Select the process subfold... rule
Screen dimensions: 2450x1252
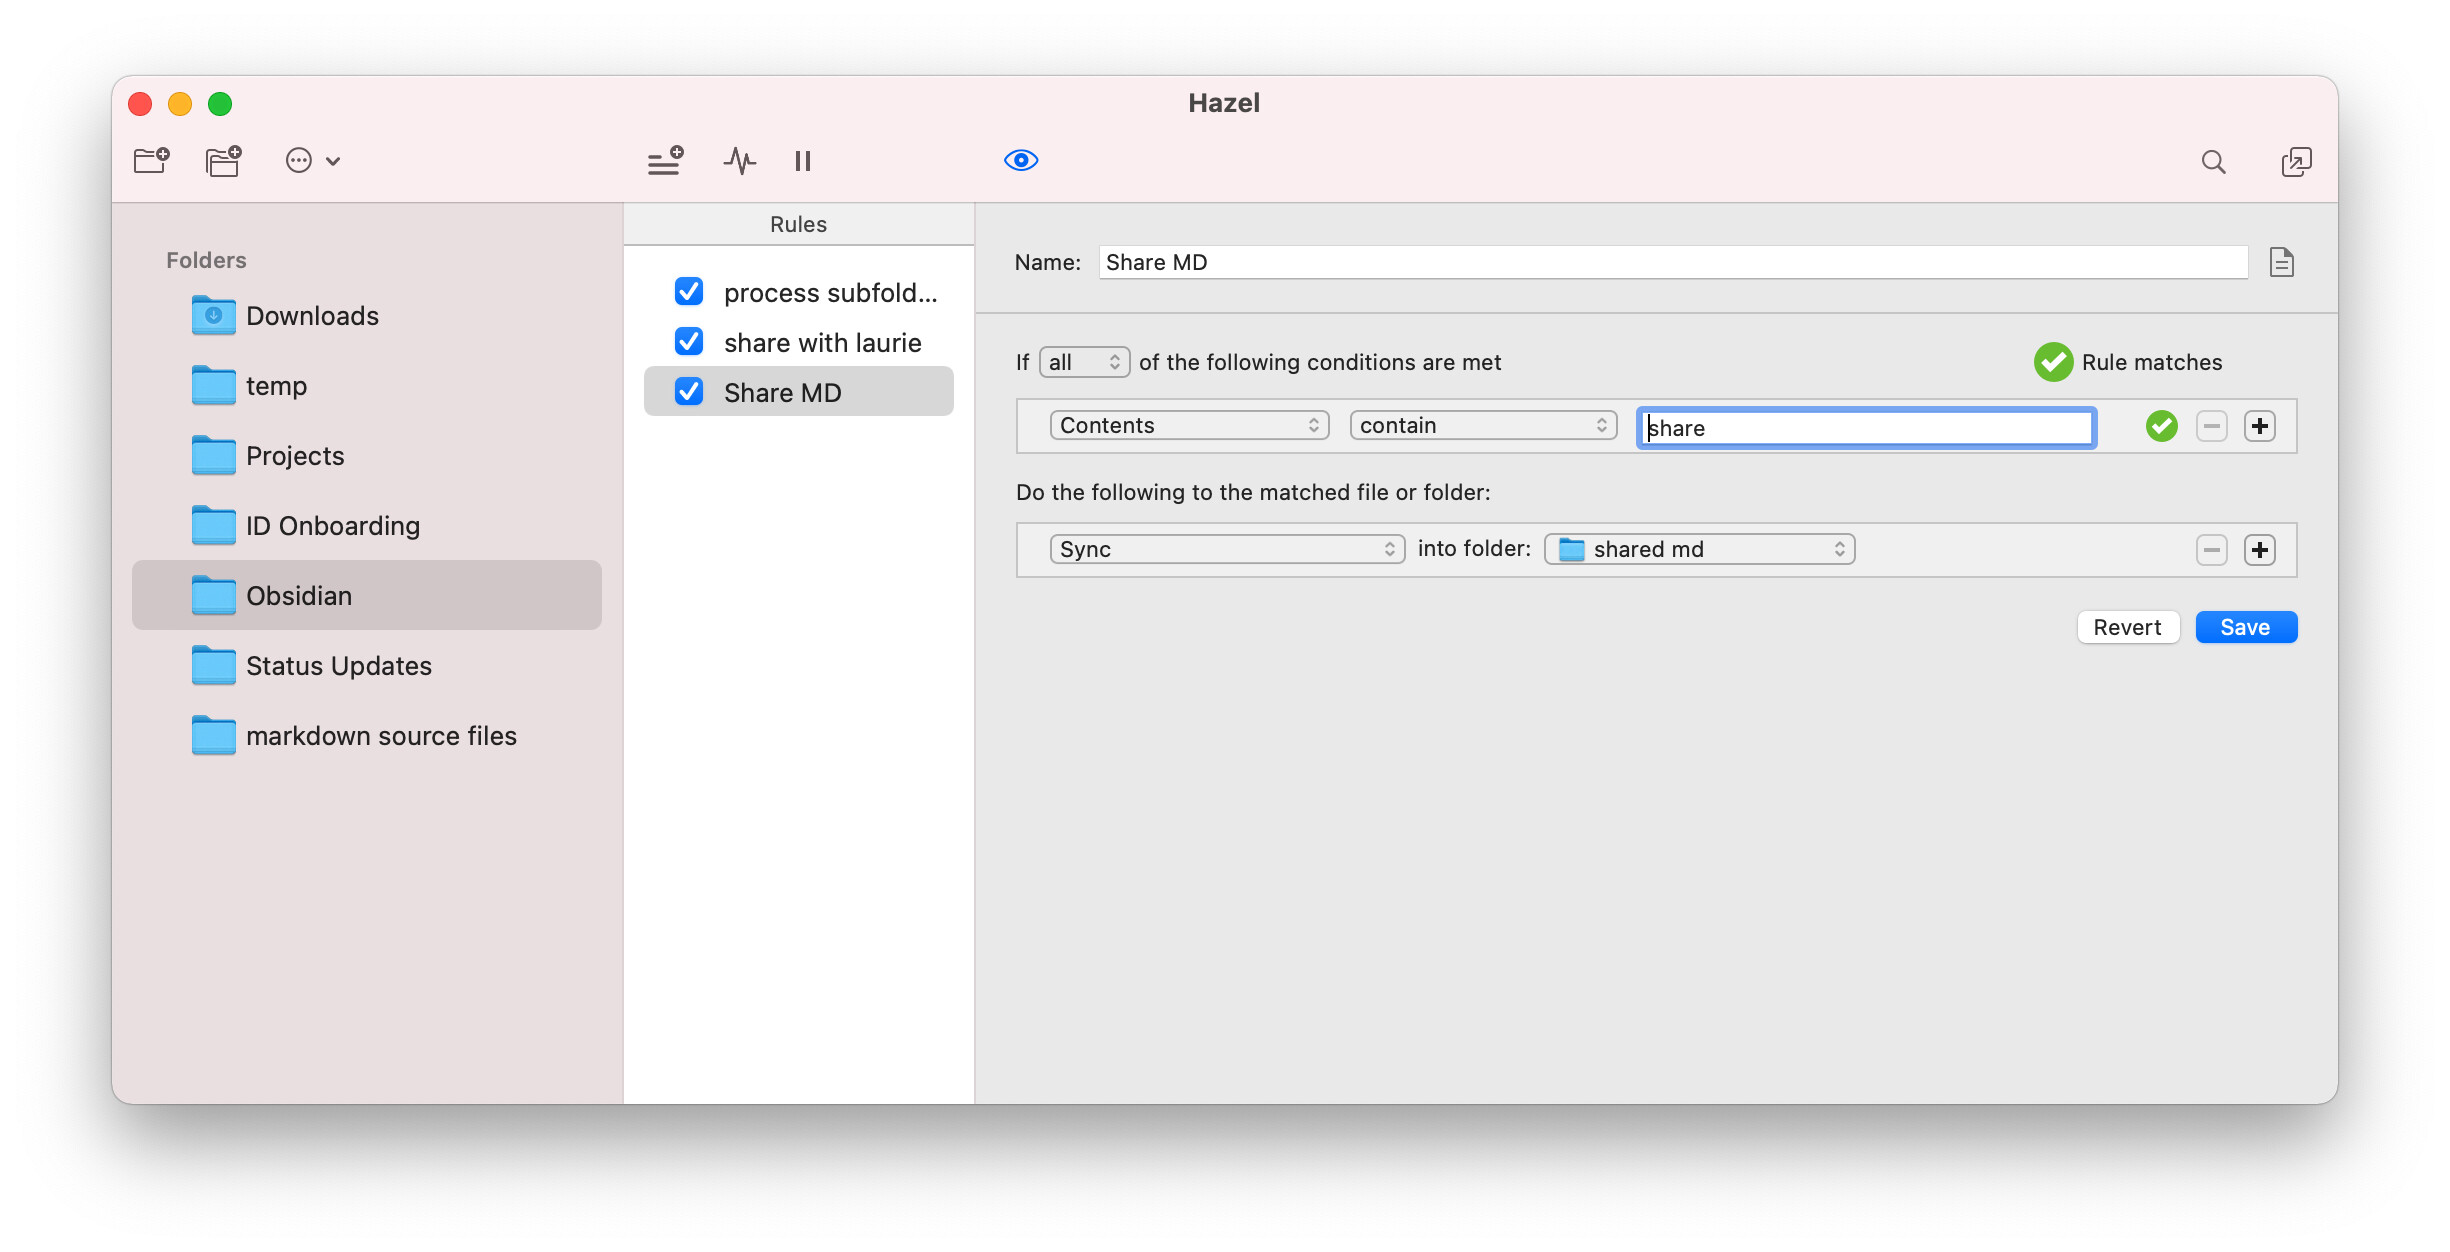click(830, 292)
